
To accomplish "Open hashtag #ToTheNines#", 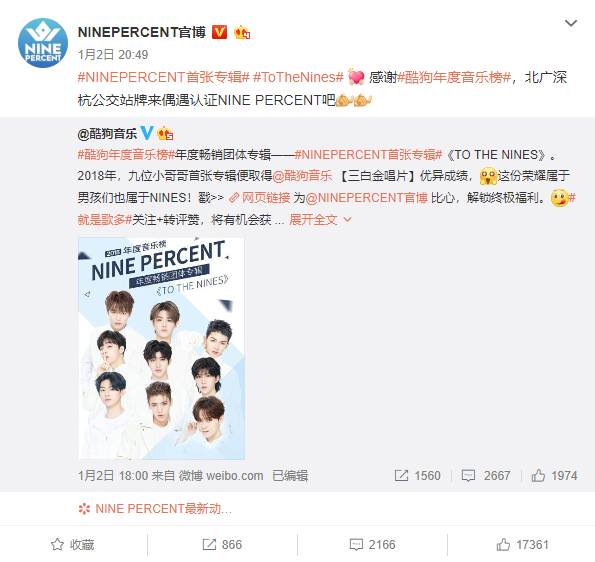I will (x=298, y=77).
